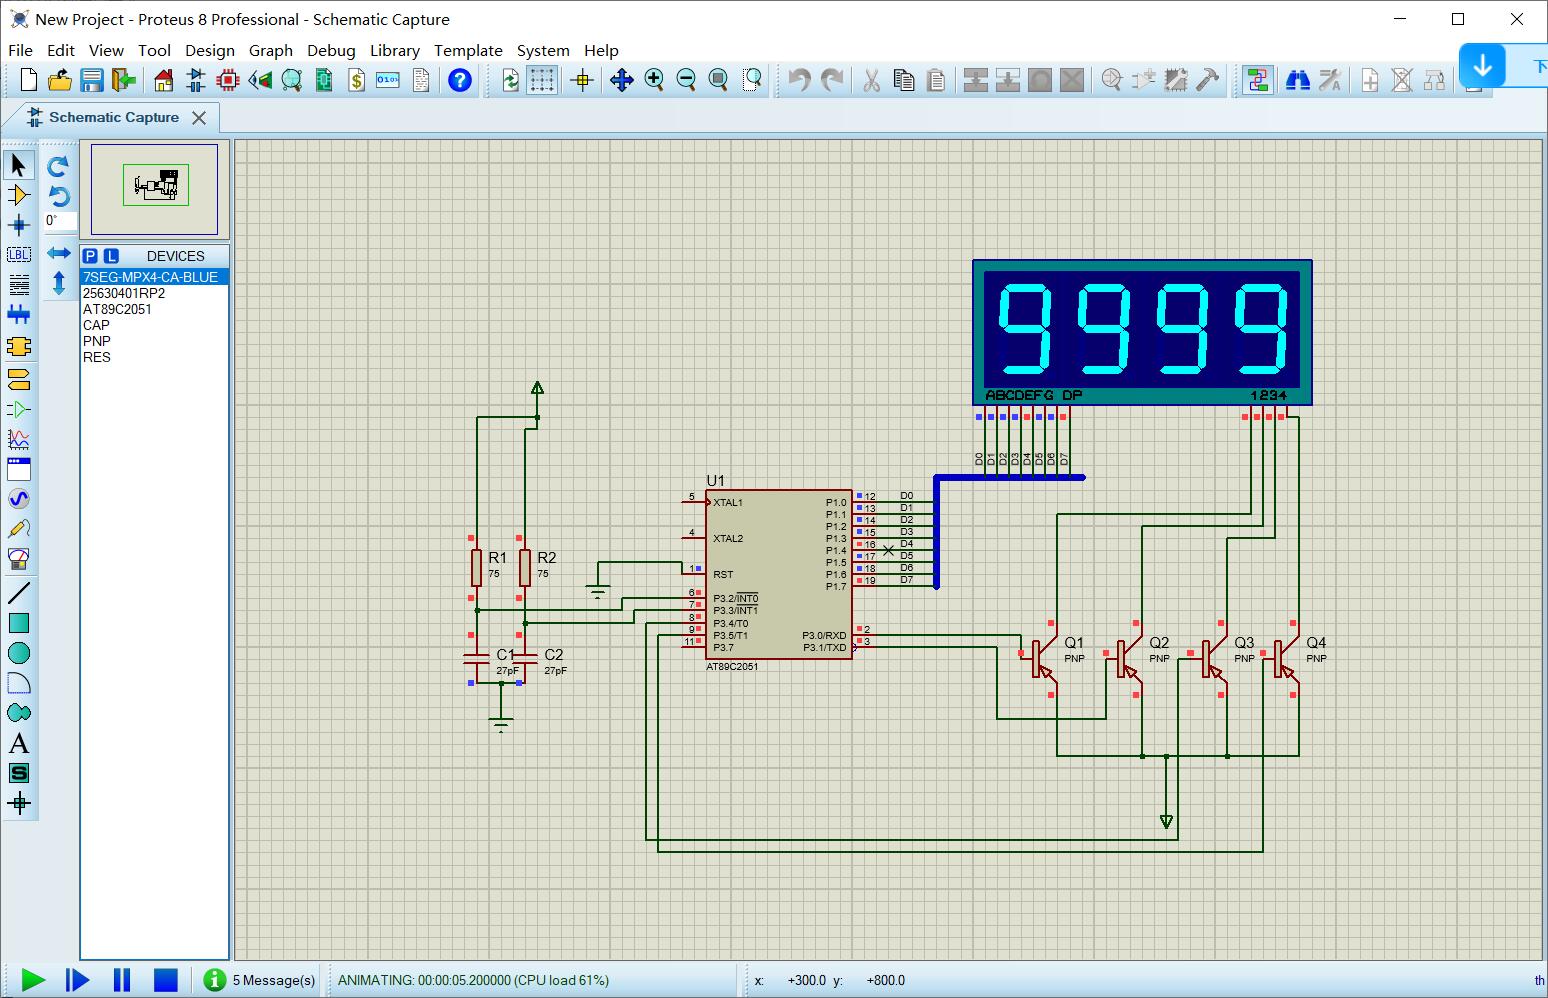Image resolution: width=1548 pixels, height=998 pixels.
Task: Open the PCB Layout chip icon
Action: coord(228,80)
